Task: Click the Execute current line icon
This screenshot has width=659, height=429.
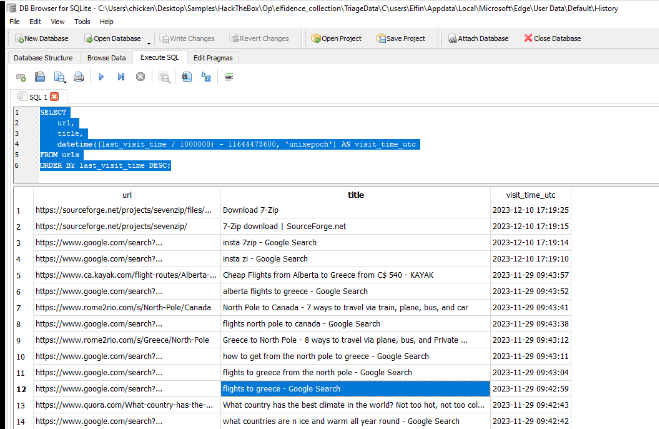Action: (x=121, y=77)
